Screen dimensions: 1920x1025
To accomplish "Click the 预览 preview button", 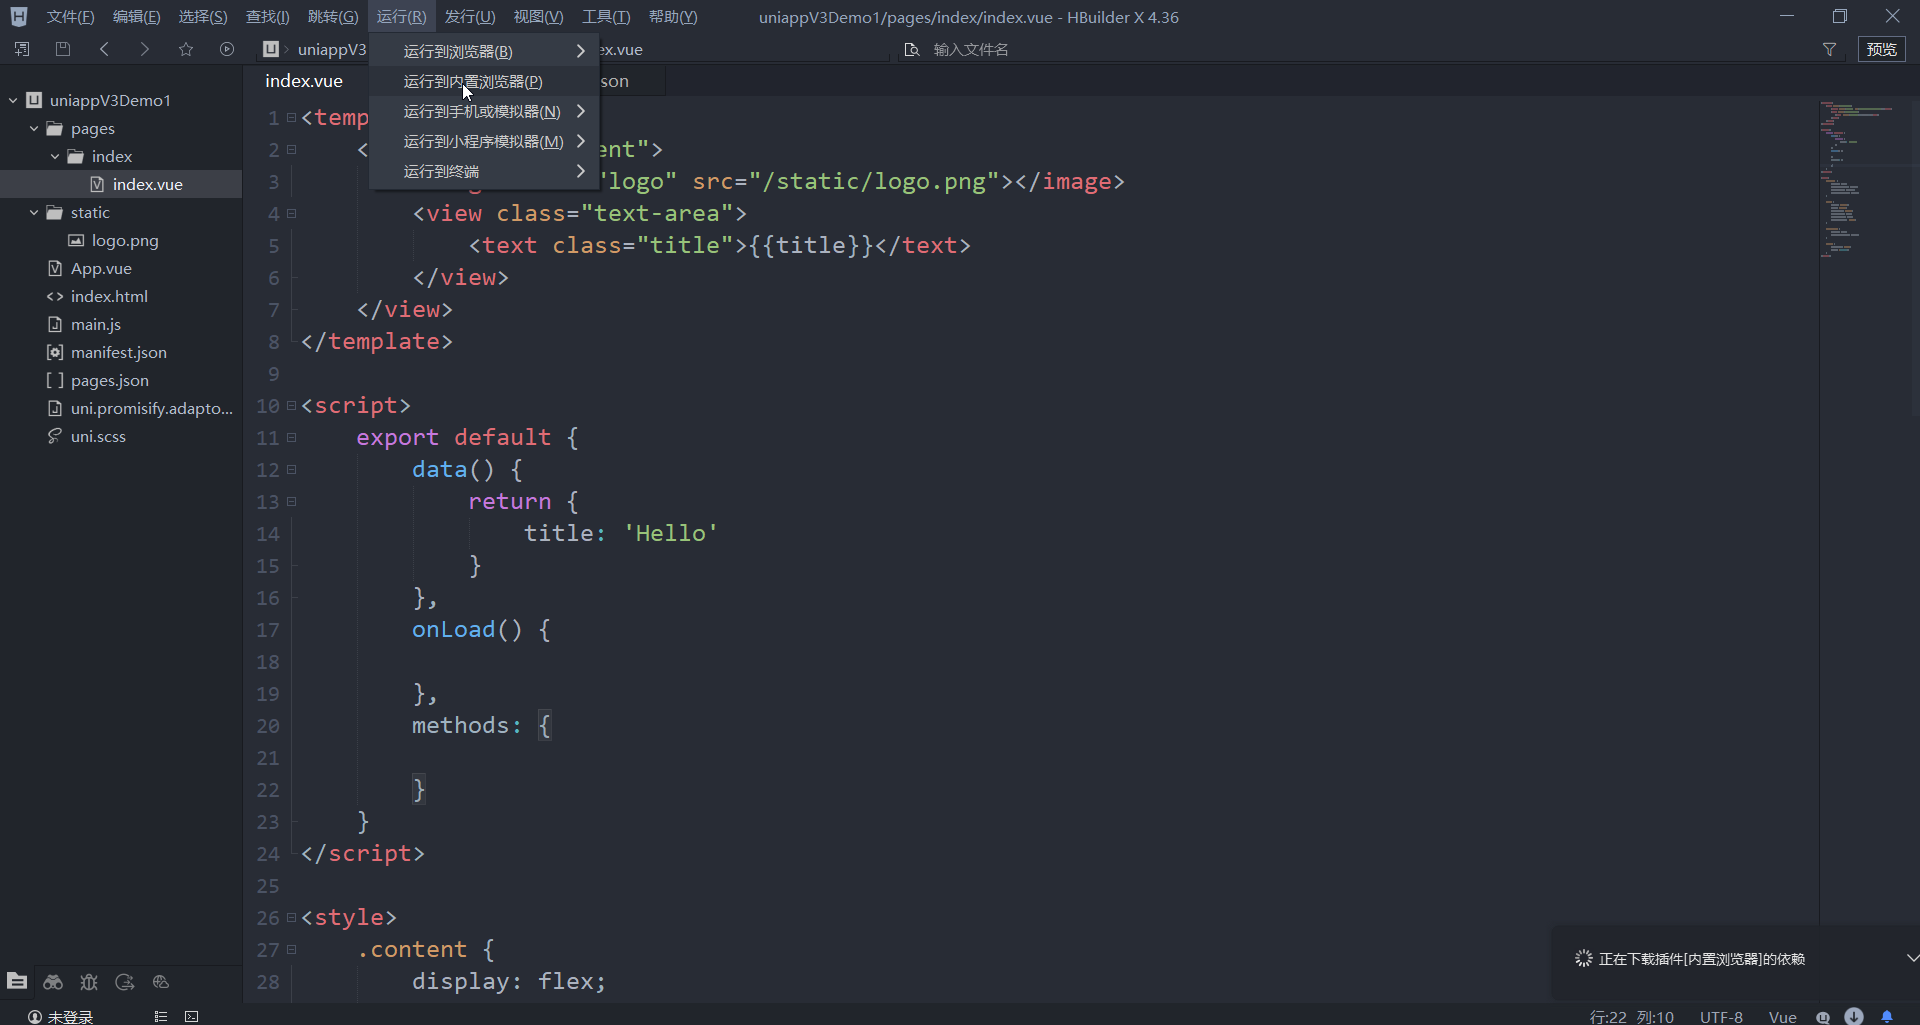I will tap(1882, 49).
